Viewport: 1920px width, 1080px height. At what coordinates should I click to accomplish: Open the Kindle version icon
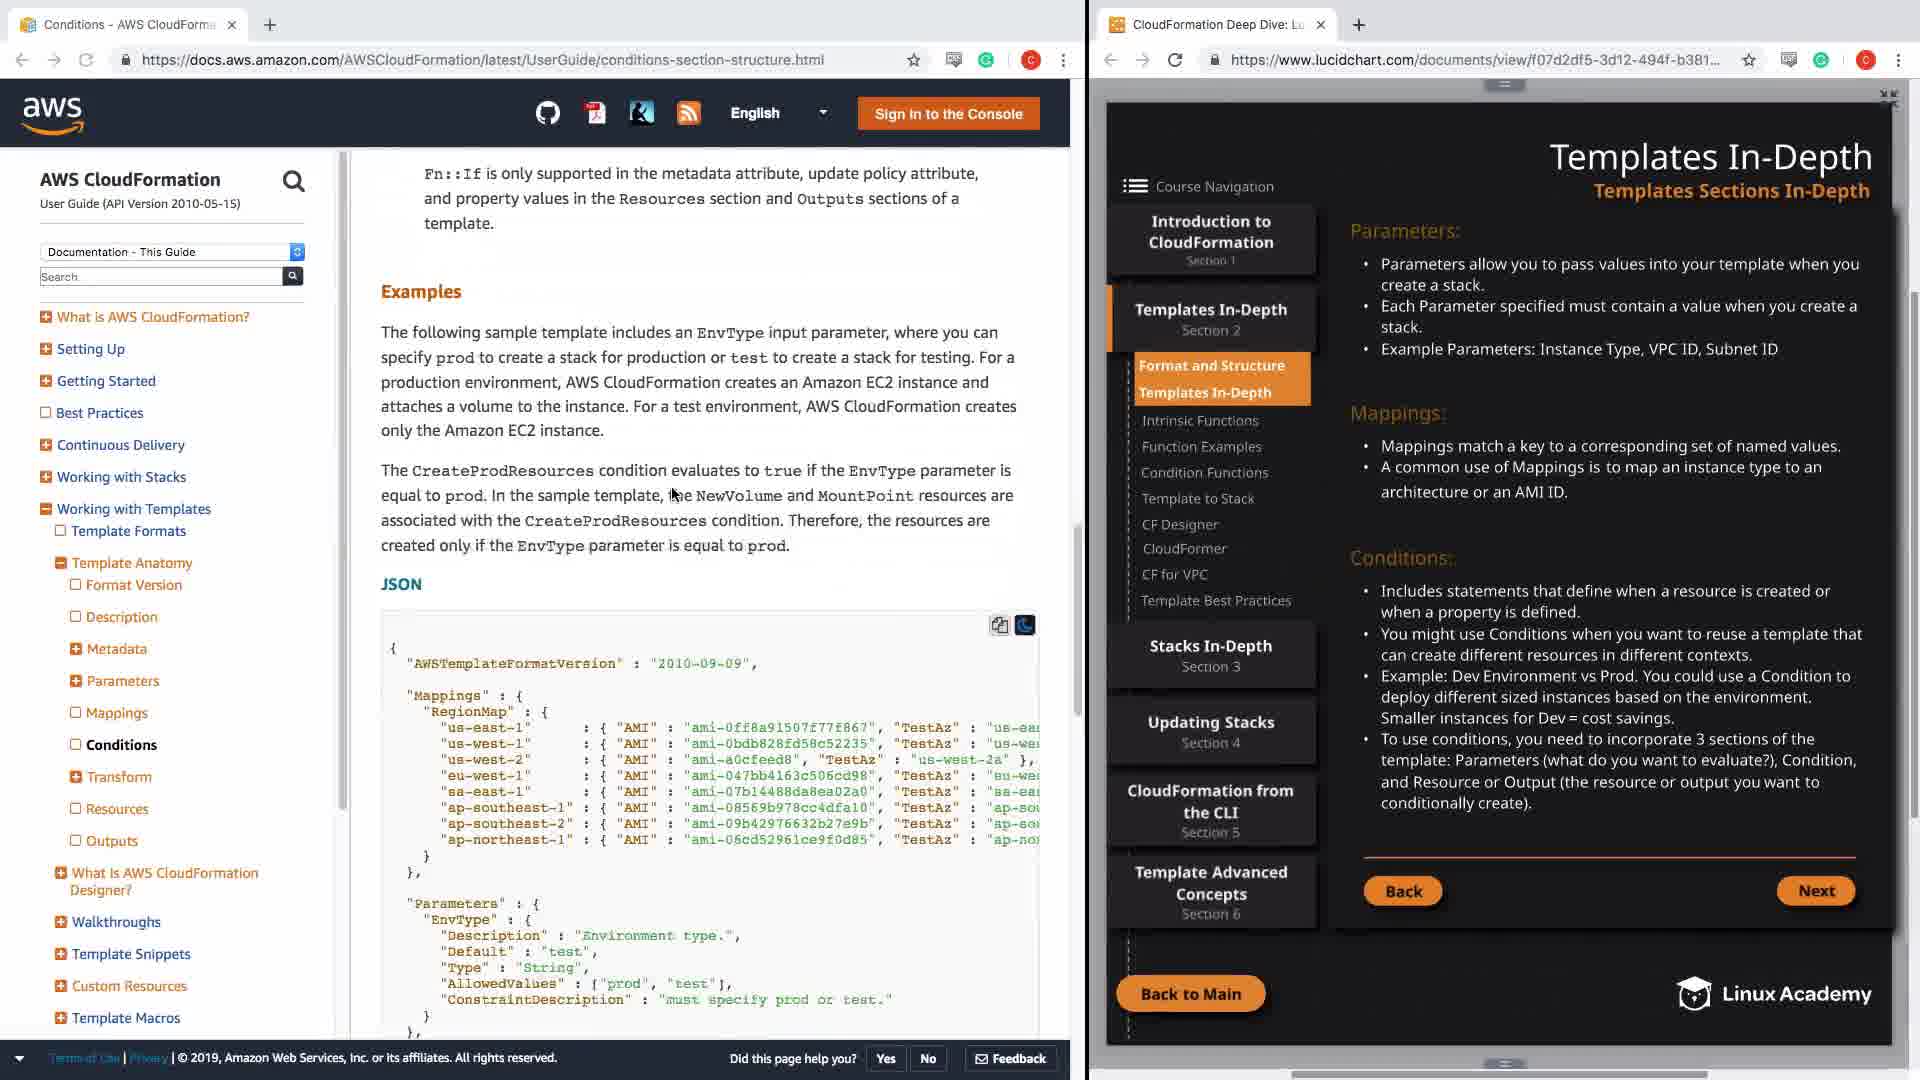pos(641,113)
